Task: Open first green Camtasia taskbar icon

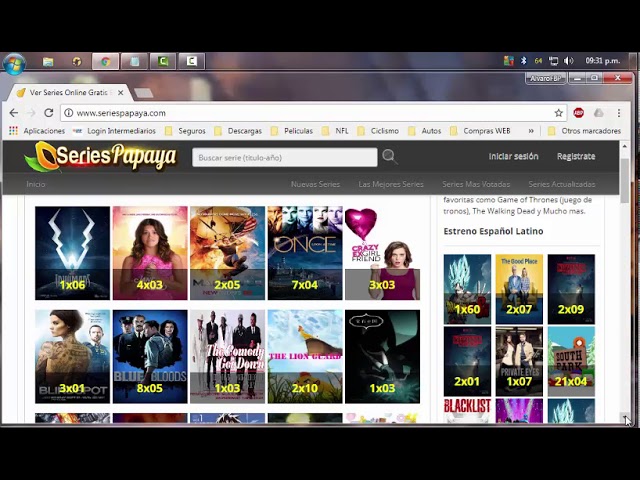Action: (x=162, y=62)
